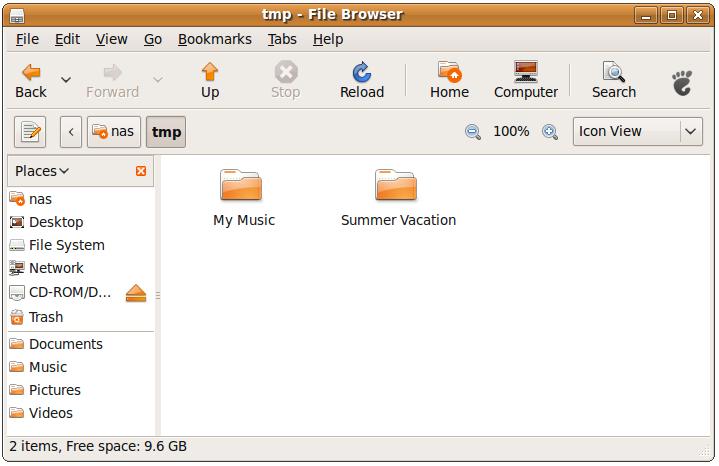This screenshot has height=466, width=719.
Task: Open the Back history dropdown arrow
Action: pos(66,80)
